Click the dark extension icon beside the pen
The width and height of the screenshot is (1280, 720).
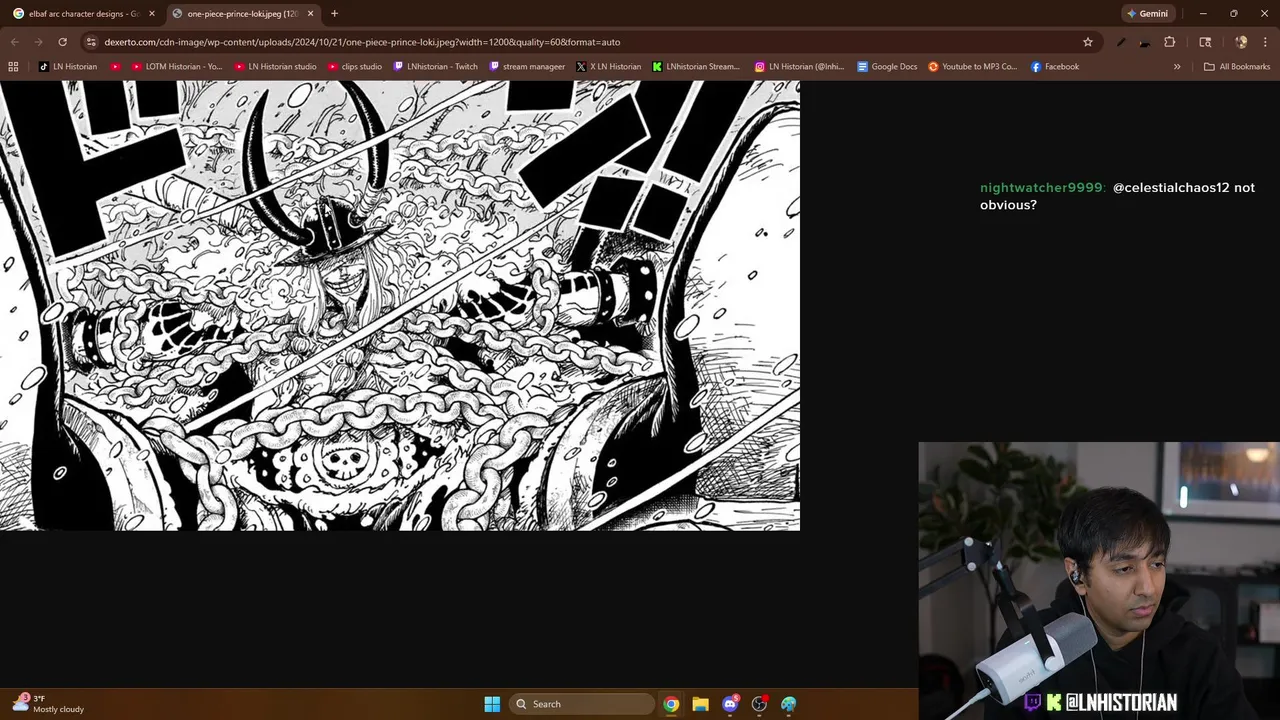pyautogui.click(x=1144, y=42)
